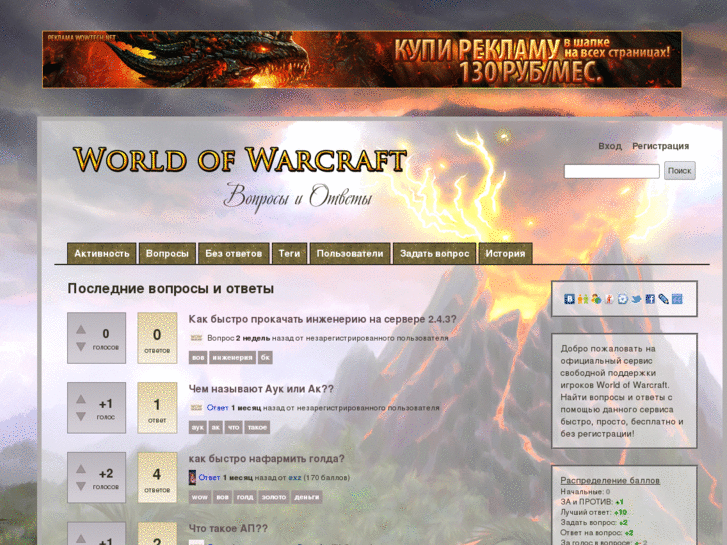The width and height of the screenshot is (727, 545).
Task: Select the 'wow' tag
Action: (200, 497)
